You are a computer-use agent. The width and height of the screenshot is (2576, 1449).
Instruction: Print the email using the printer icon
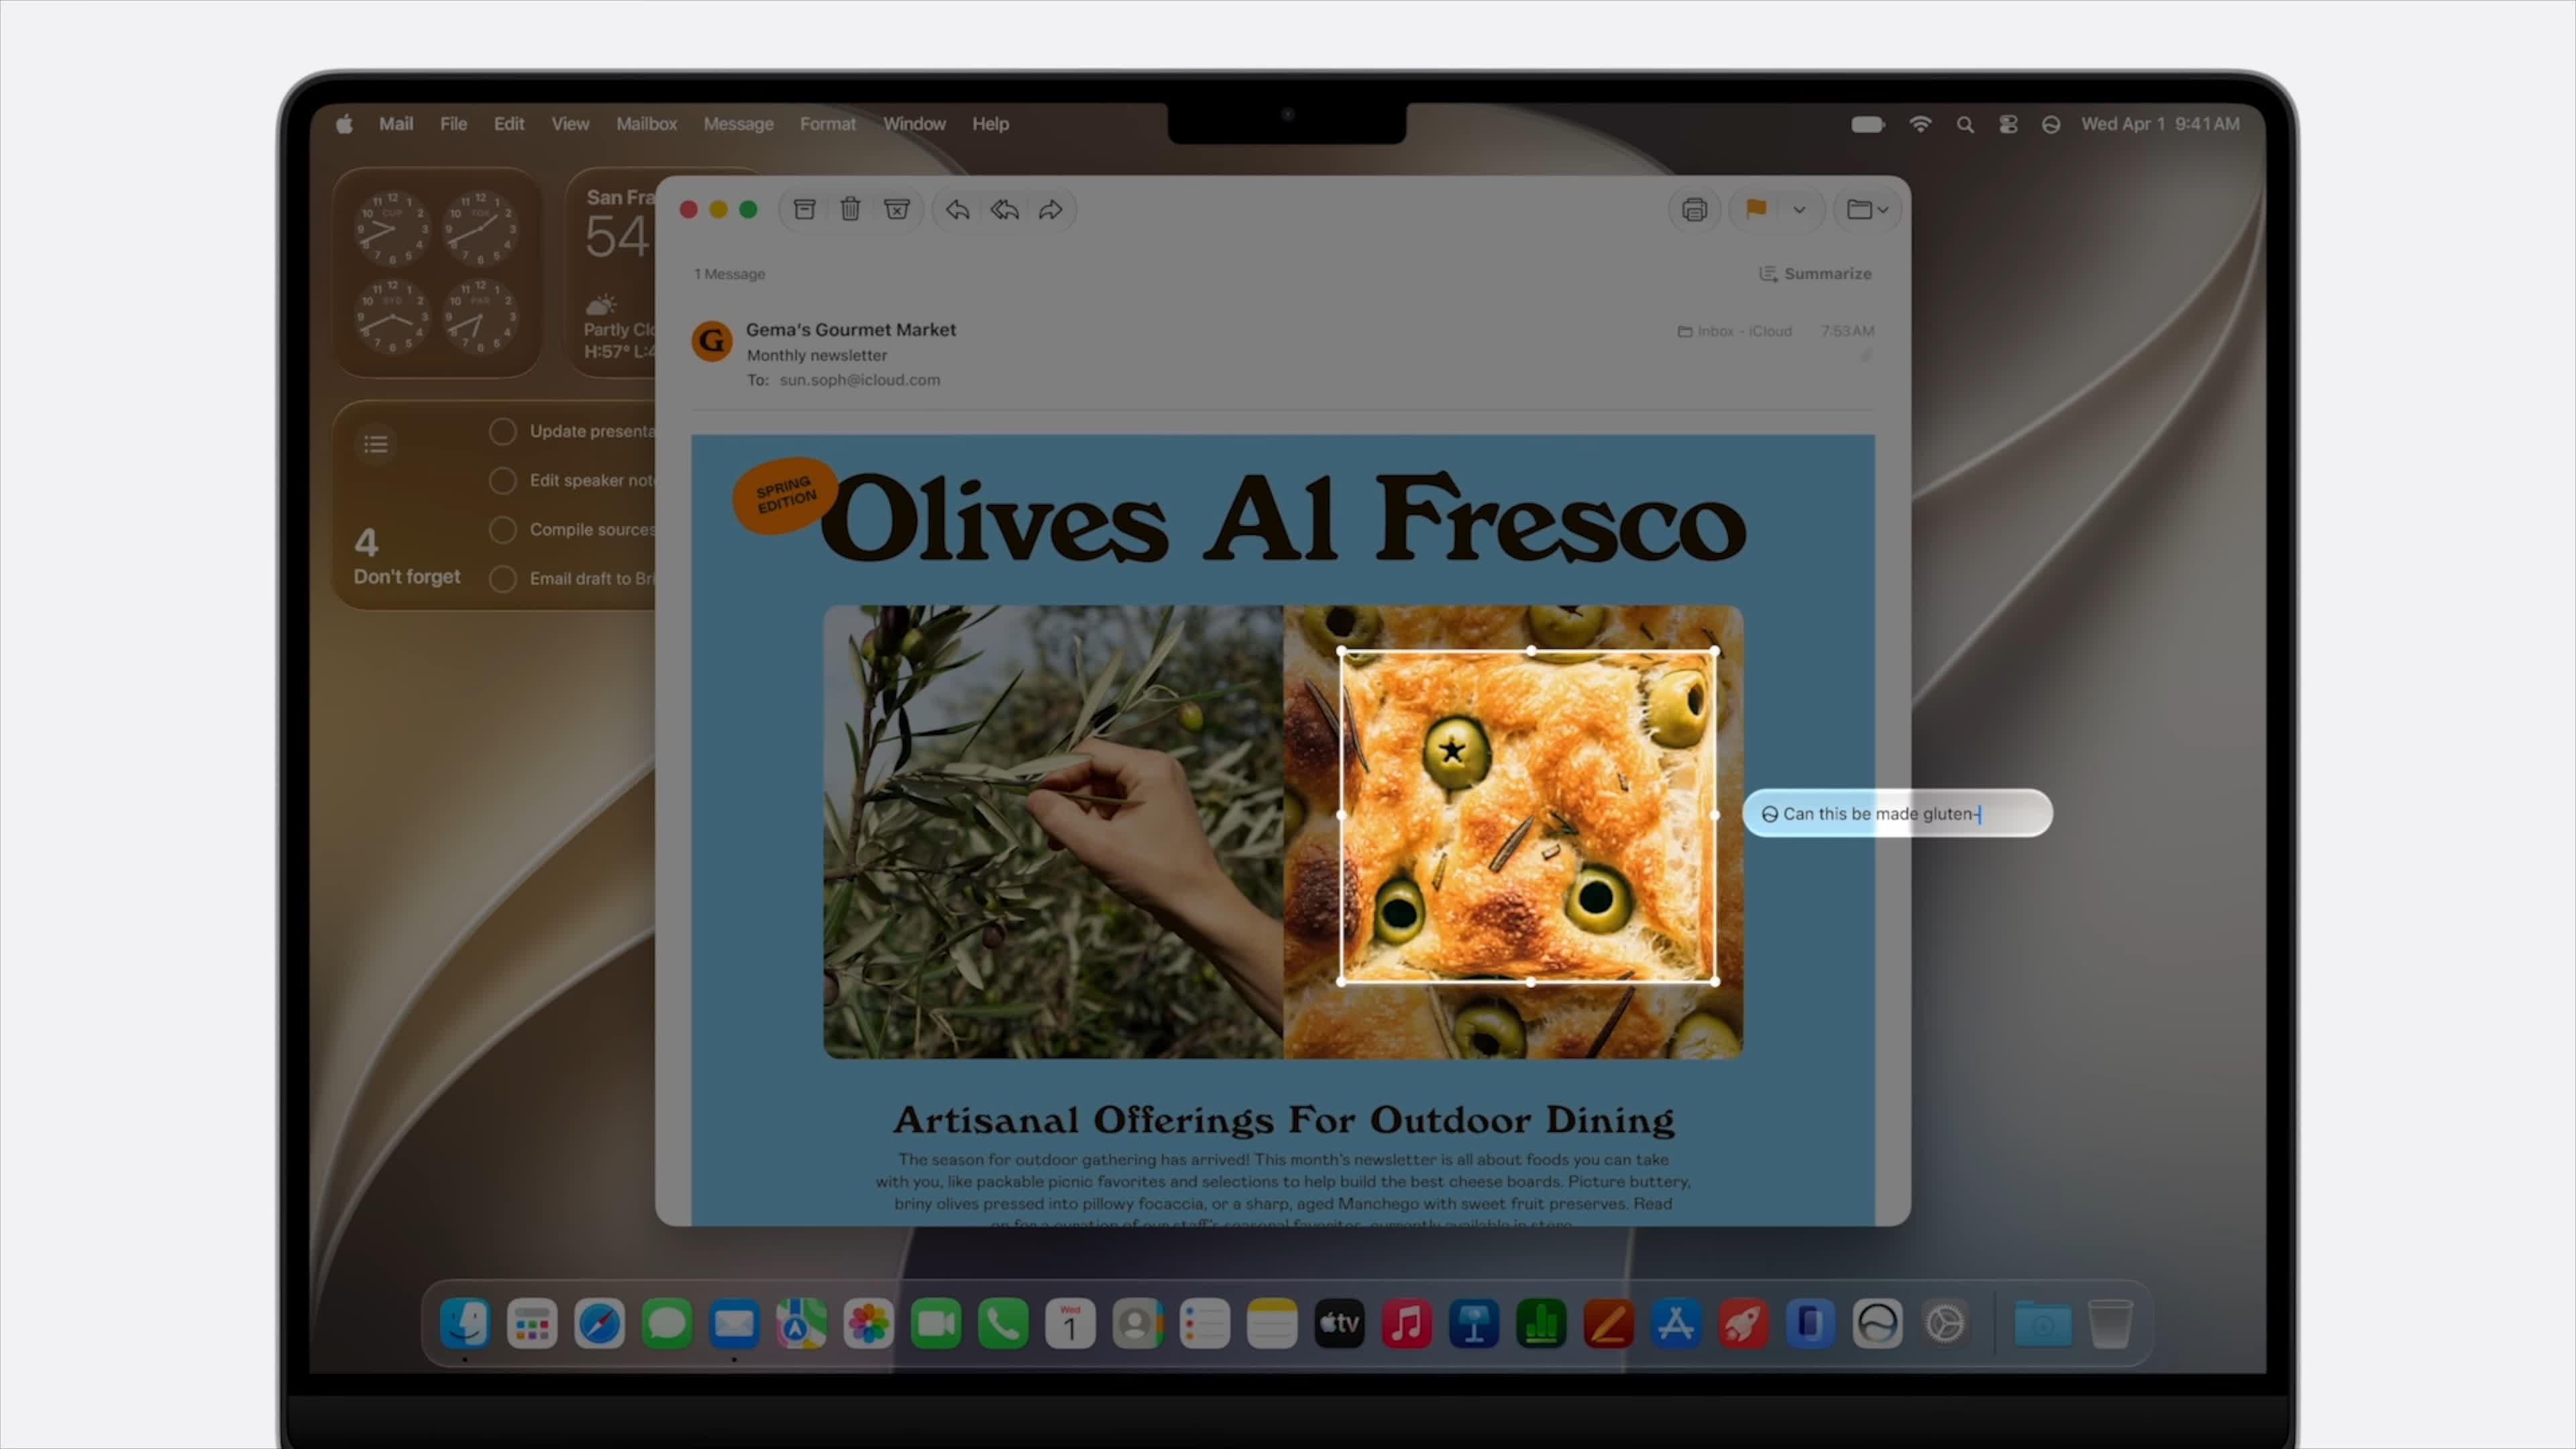tap(1694, 210)
